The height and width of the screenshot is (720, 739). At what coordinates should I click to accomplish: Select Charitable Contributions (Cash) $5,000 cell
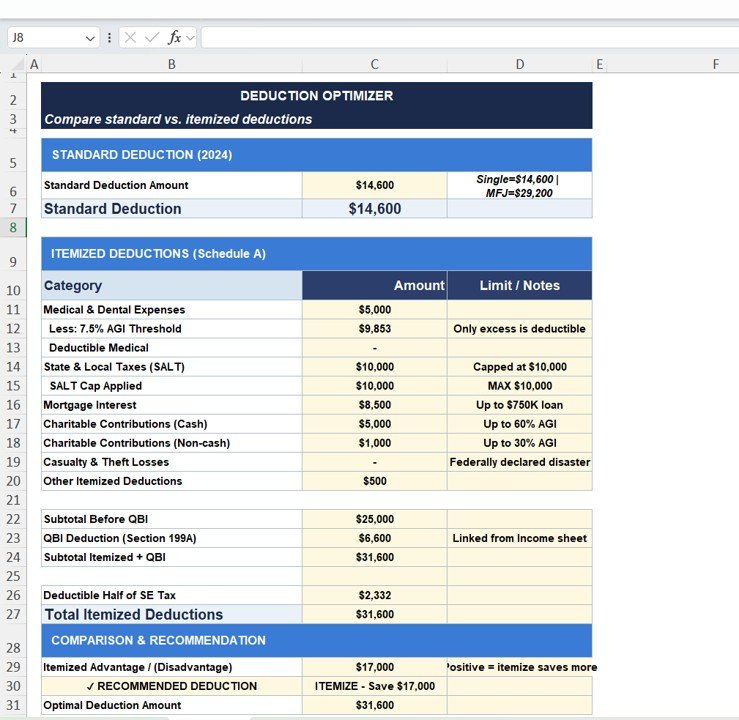[x=374, y=424]
